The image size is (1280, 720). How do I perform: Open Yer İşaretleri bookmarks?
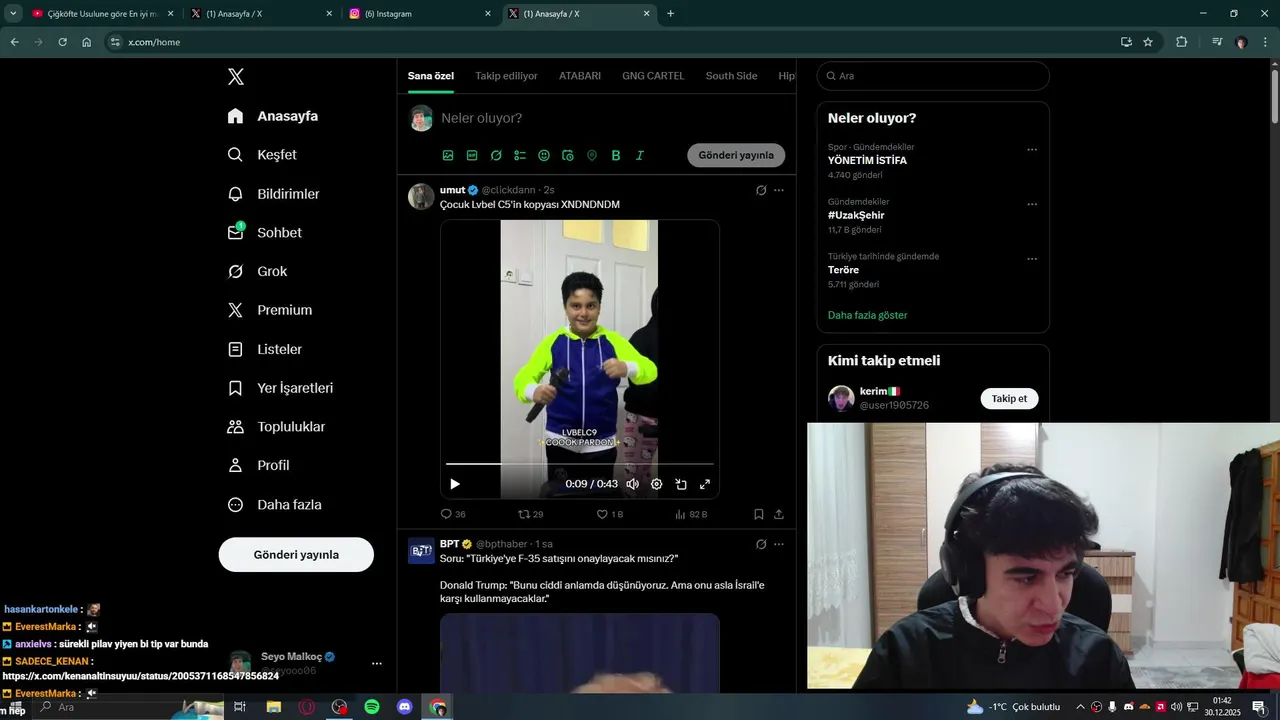[x=280, y=388]
